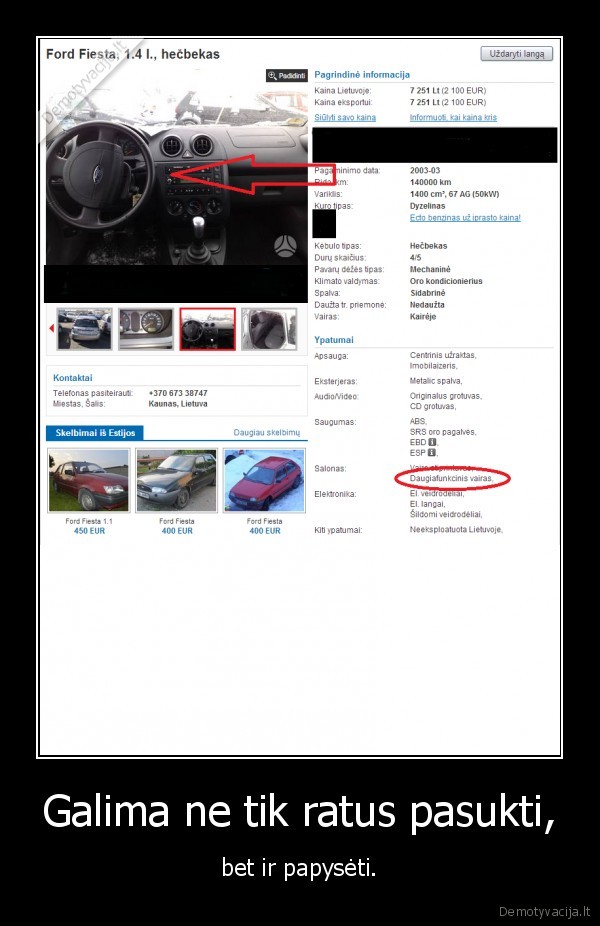Select the Originalus grotuvas feature text
Viewport: 600px width, 926px height.
pos(446,396)
